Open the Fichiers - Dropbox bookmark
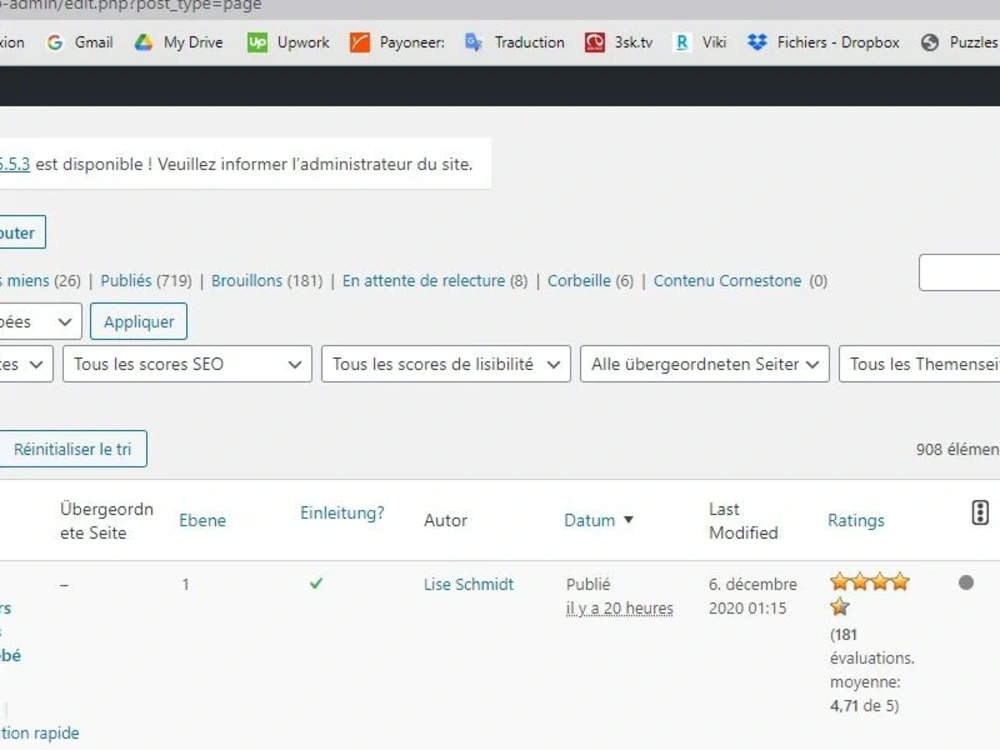 click(823, 43)
